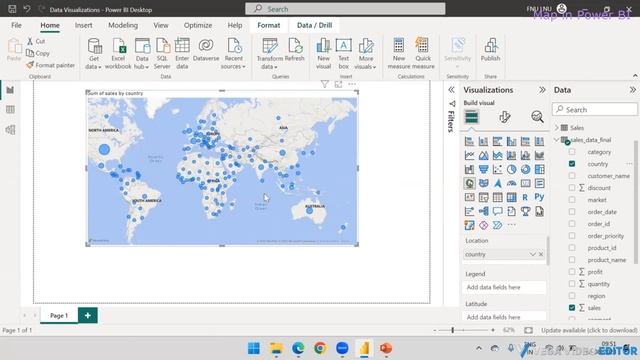Open SQL Server connector

tap(162, 53)
